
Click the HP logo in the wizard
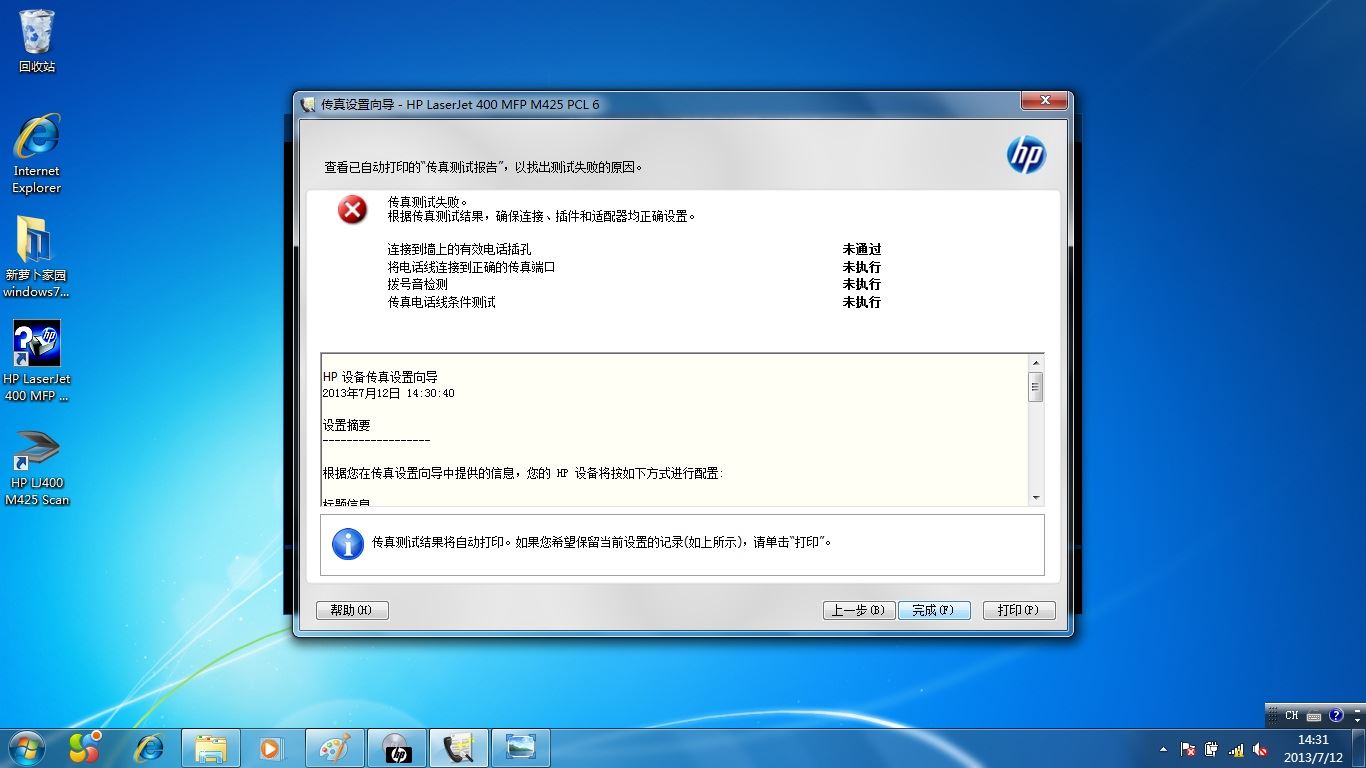point(1025,155)
